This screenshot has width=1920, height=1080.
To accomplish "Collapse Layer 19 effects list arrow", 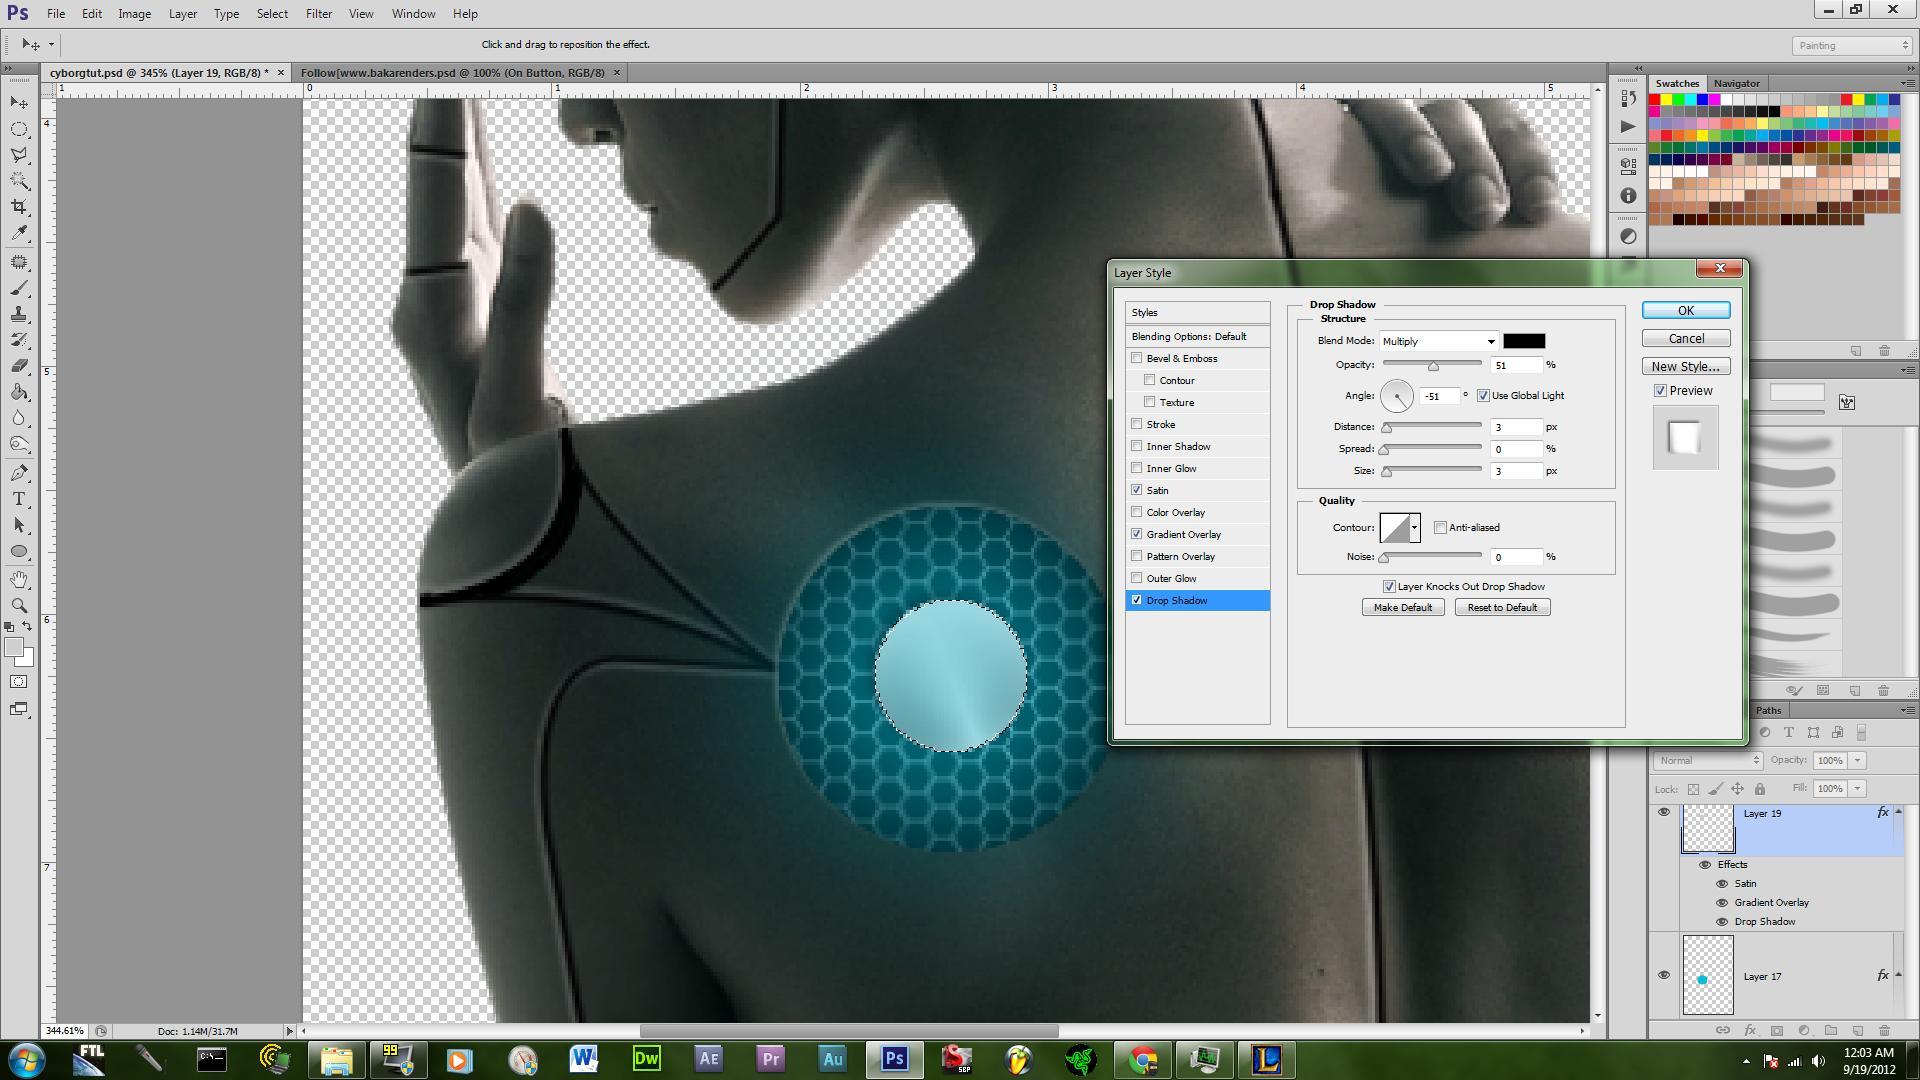I will [x=1898, y=812].
